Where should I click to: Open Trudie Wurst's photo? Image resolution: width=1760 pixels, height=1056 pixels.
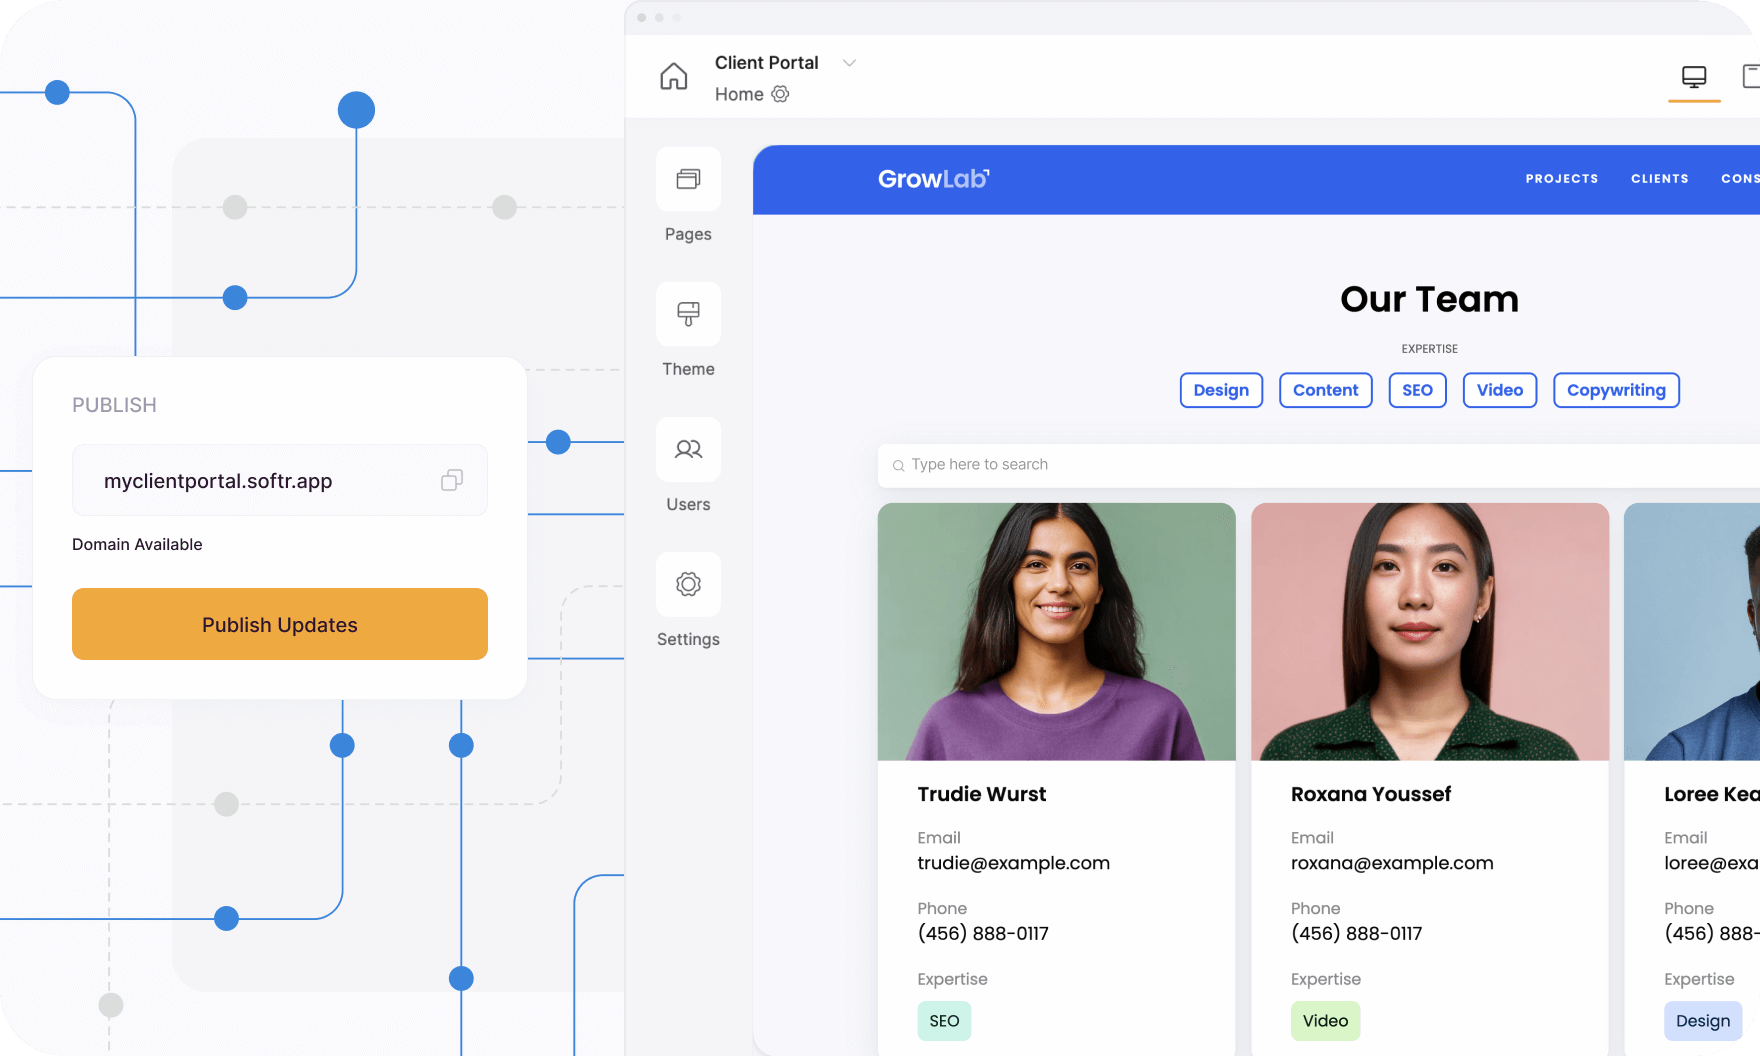click(x=1057, y=632)
